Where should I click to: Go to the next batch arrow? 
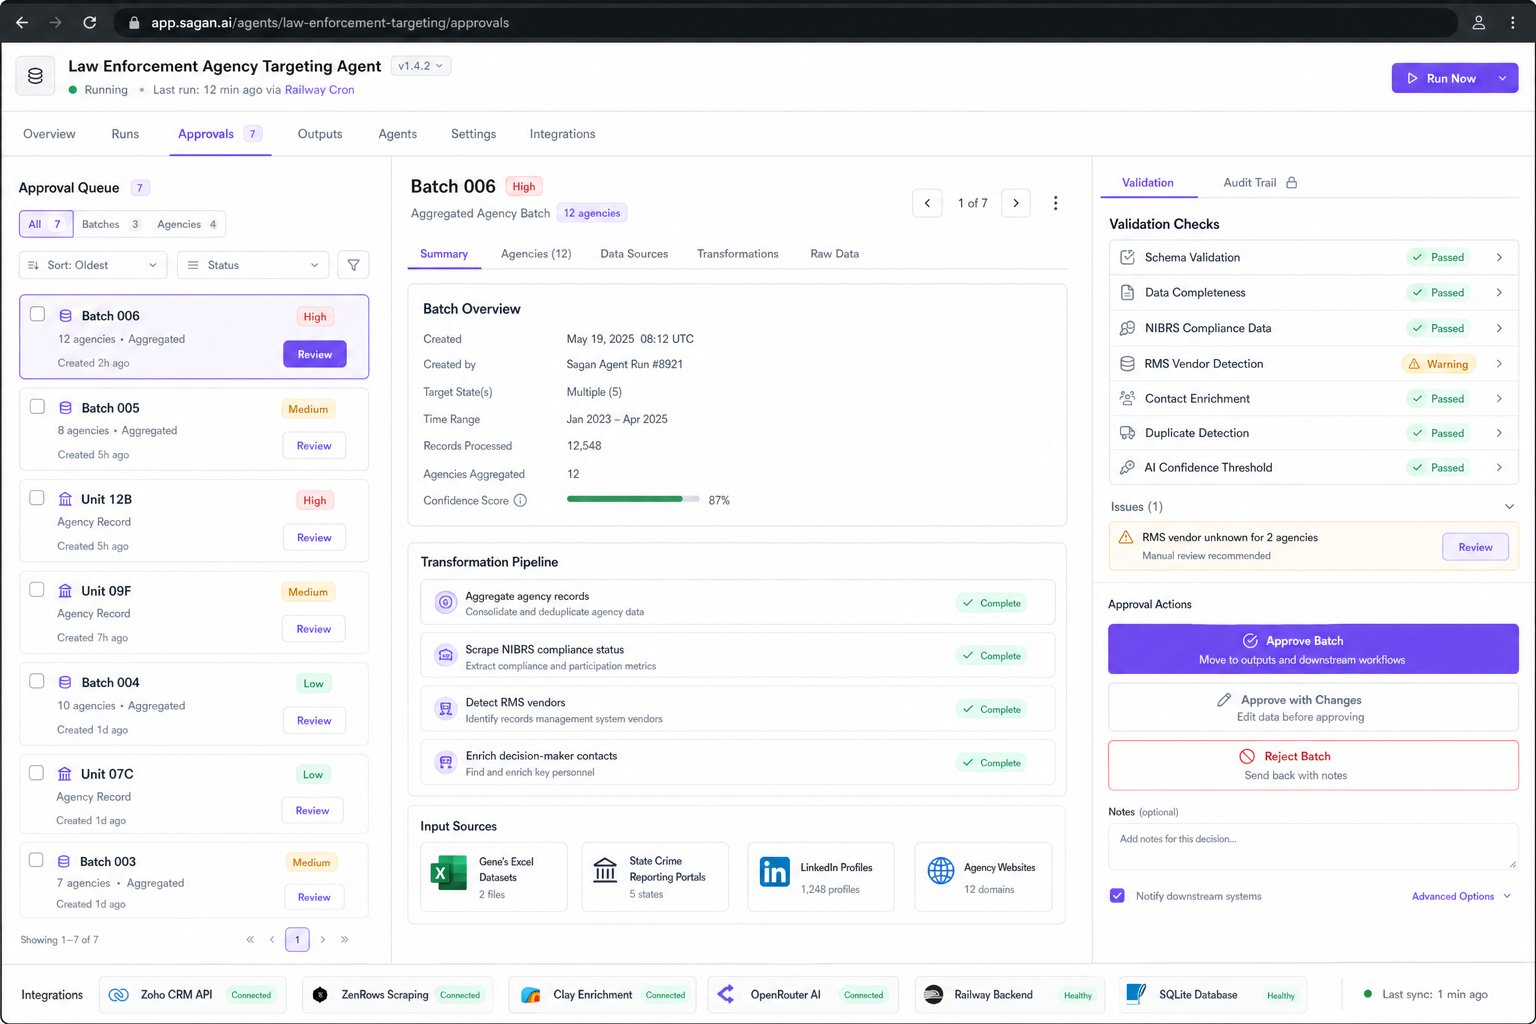1016,203
